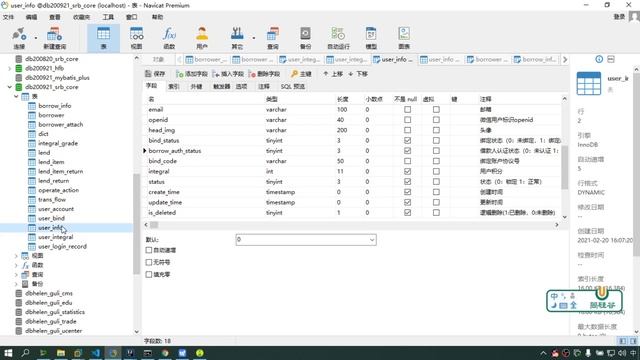Toggle Not null checkbox for email row
Viewport: 640px width, 360px height.
407,109
